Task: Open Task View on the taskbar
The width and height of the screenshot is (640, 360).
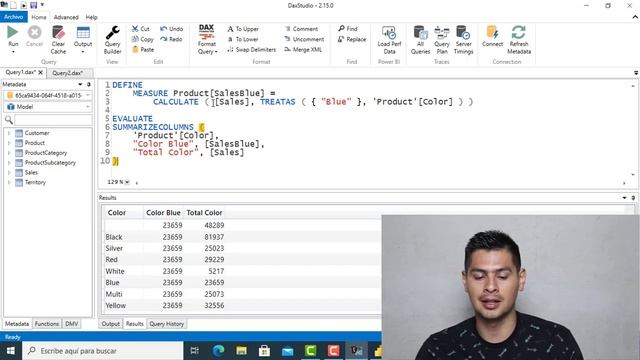Action: [195, 351]
